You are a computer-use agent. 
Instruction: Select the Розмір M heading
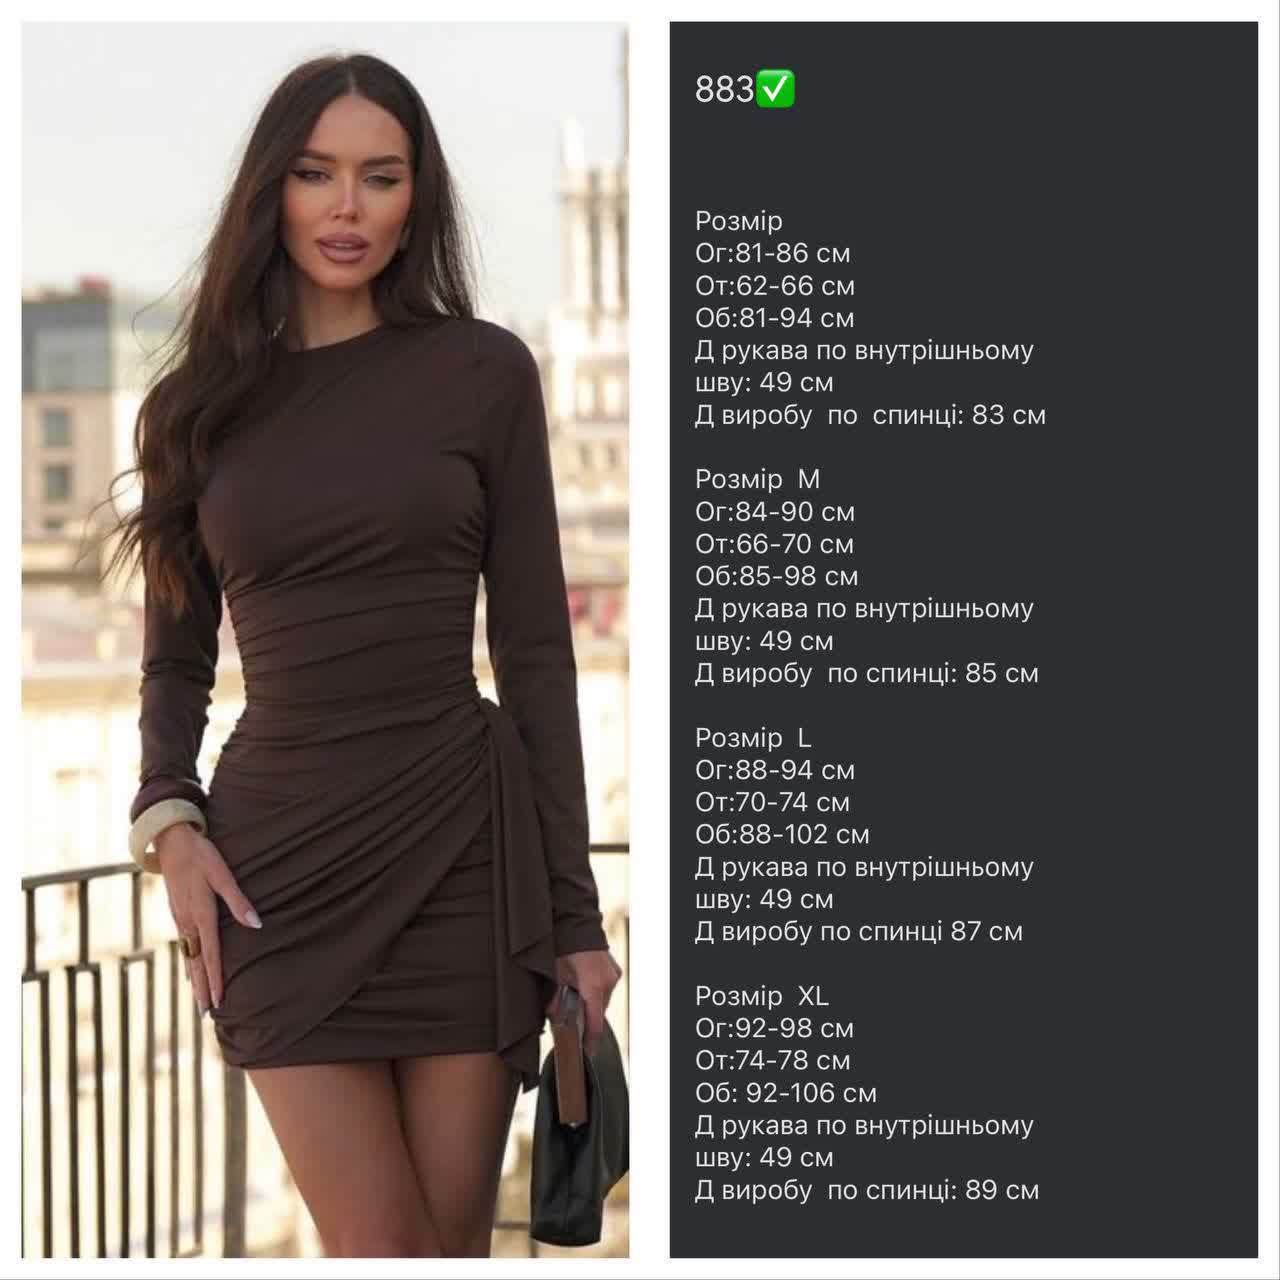tap(757, 479)
